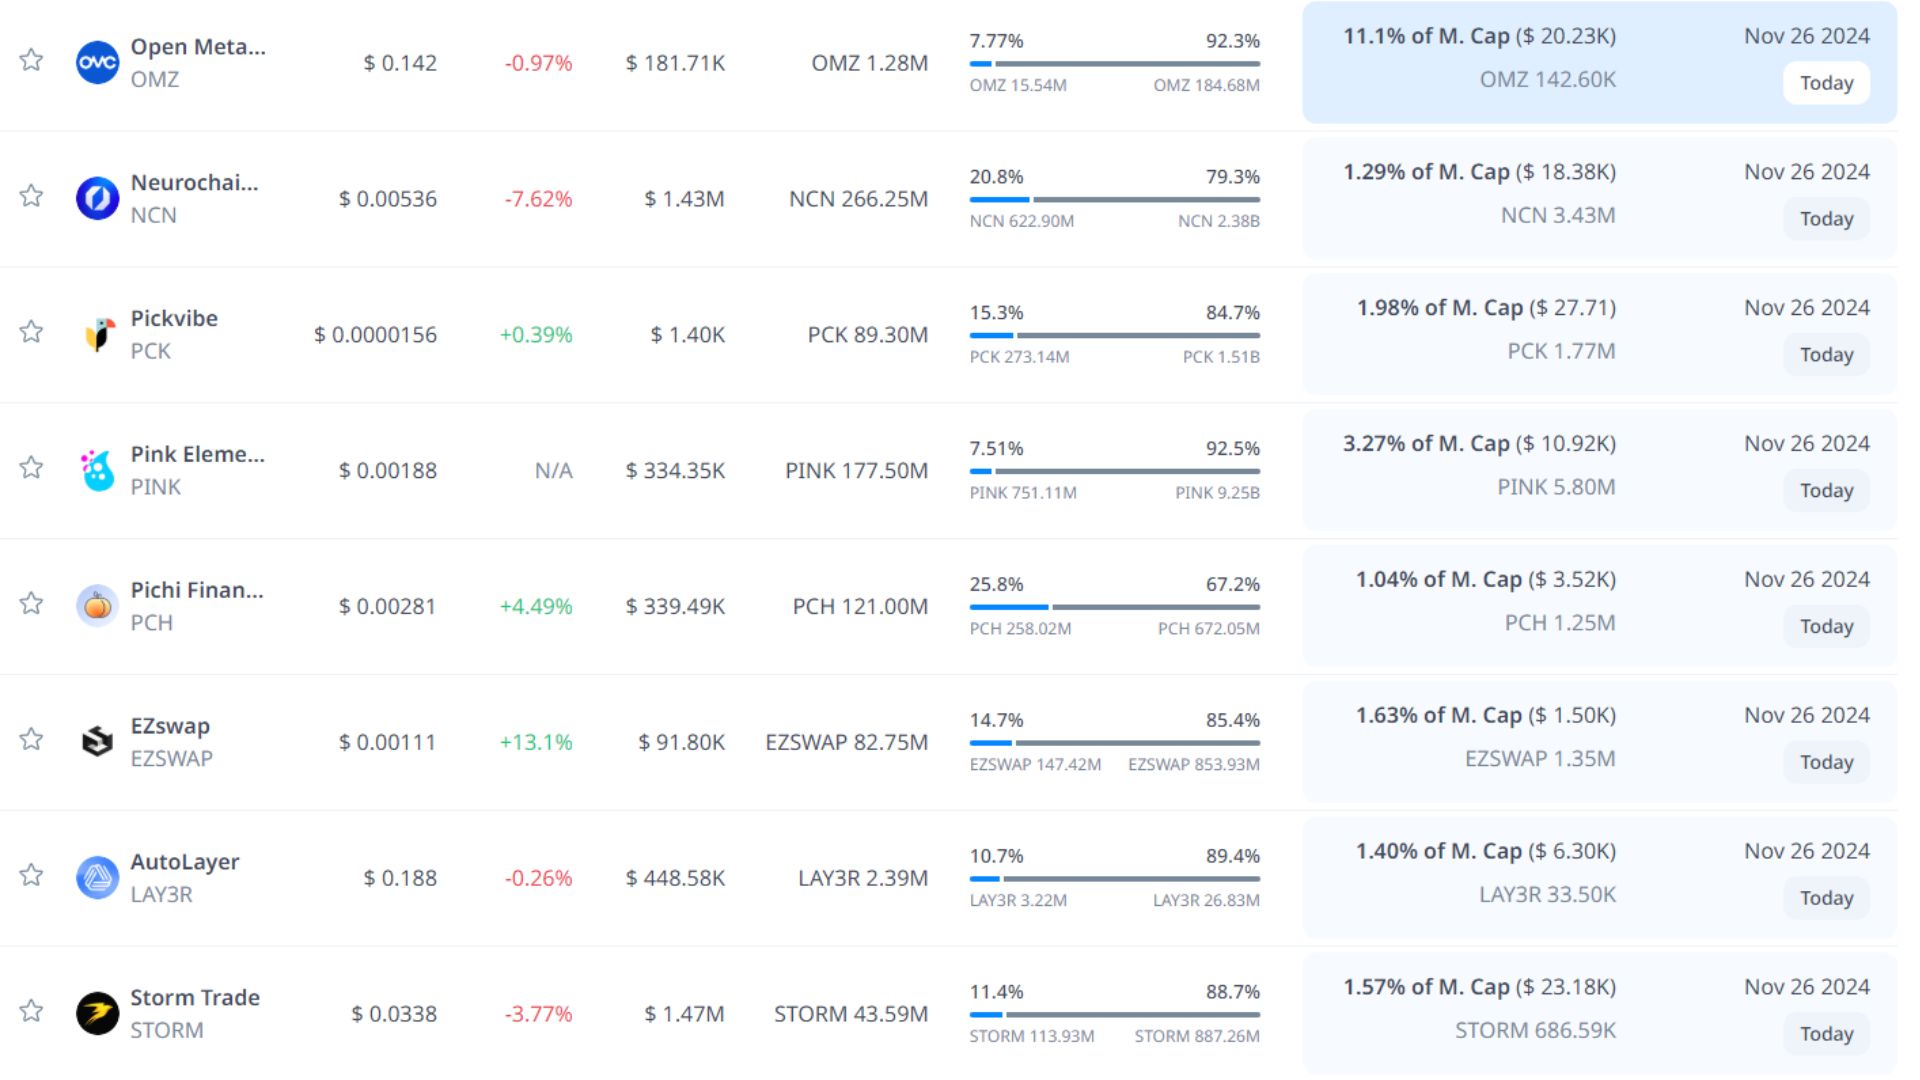Star Pickvibe as a favorite
The image size is (1920, 1080).
pos(32,332)
